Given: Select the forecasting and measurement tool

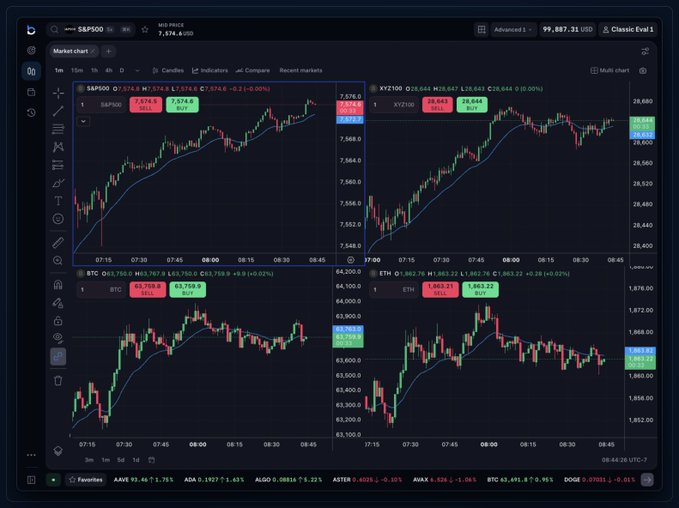Looking at the screenshot, I should (x=58, y=165).
